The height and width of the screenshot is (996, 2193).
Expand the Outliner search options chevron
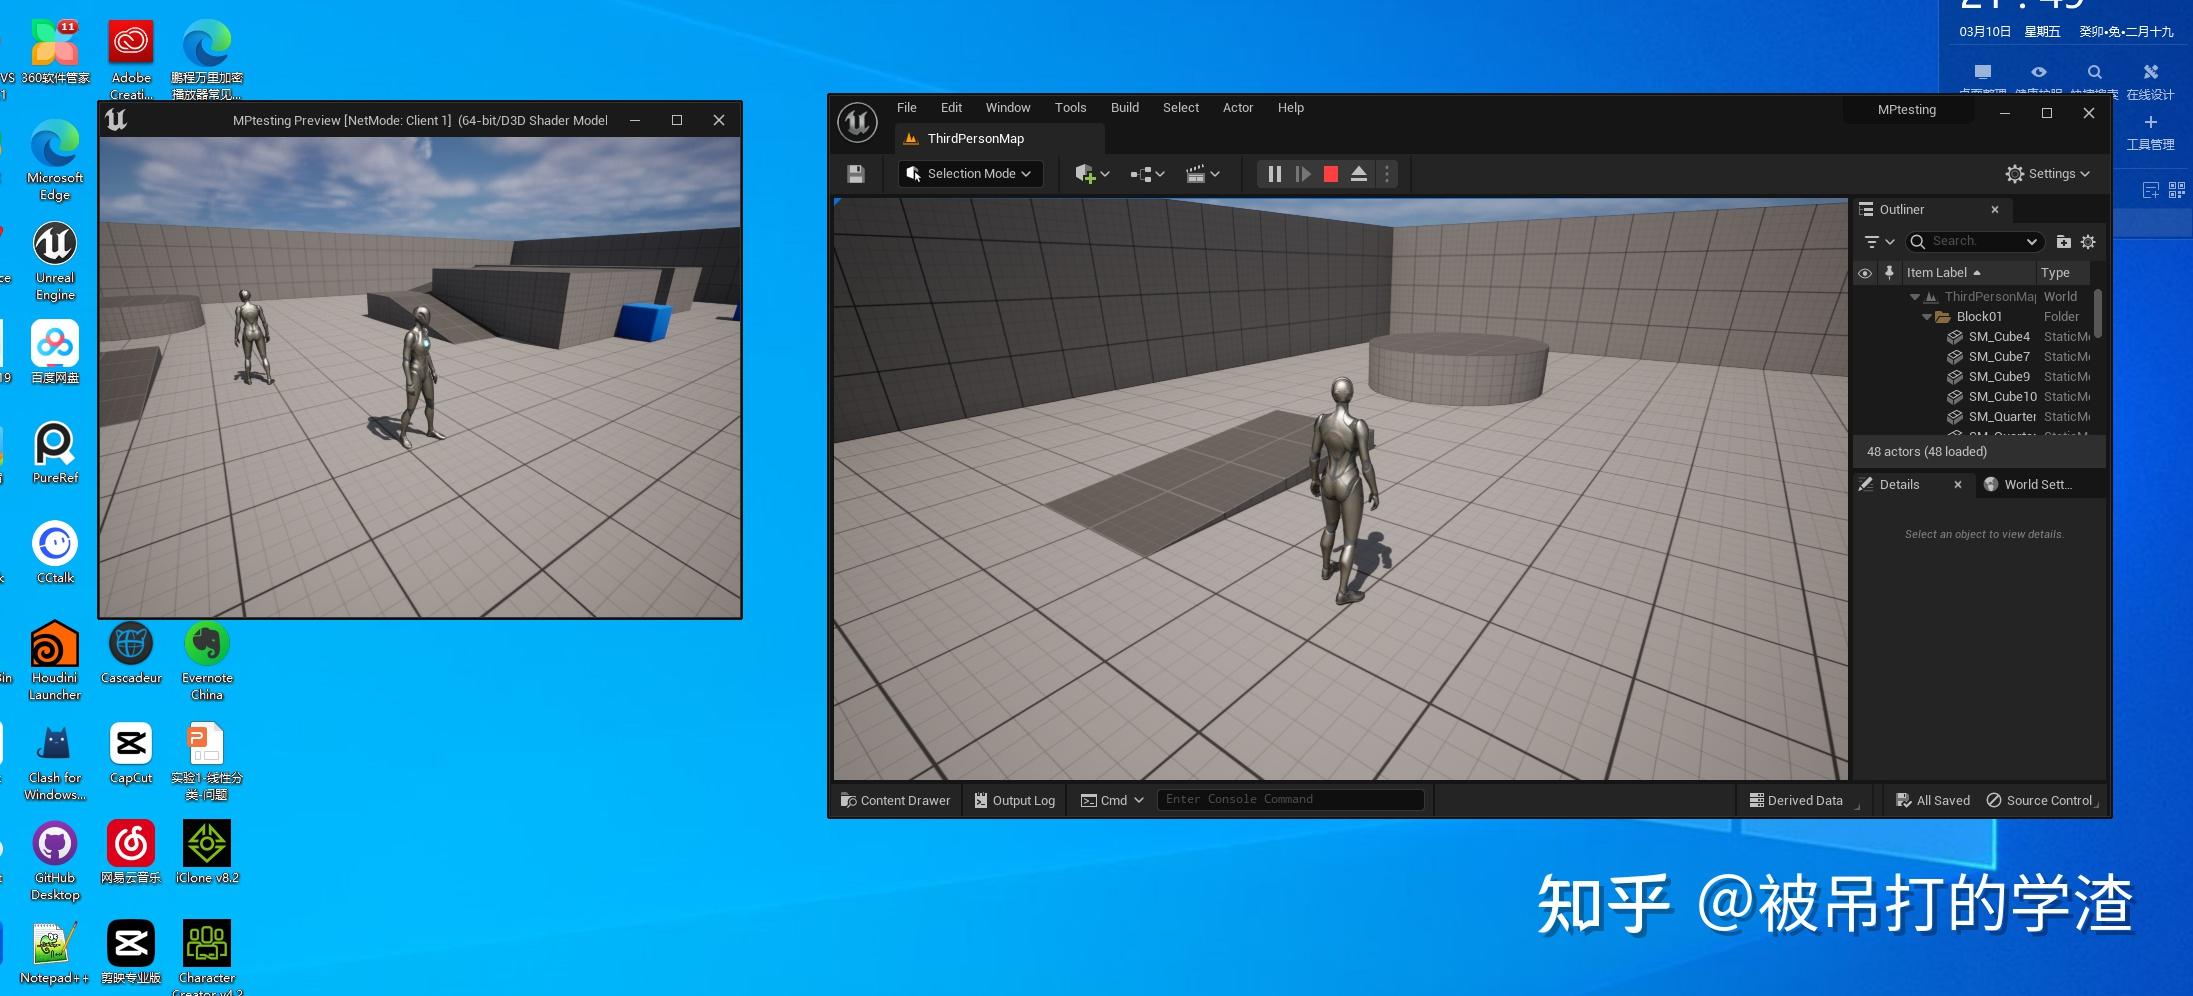[2031, 242]
